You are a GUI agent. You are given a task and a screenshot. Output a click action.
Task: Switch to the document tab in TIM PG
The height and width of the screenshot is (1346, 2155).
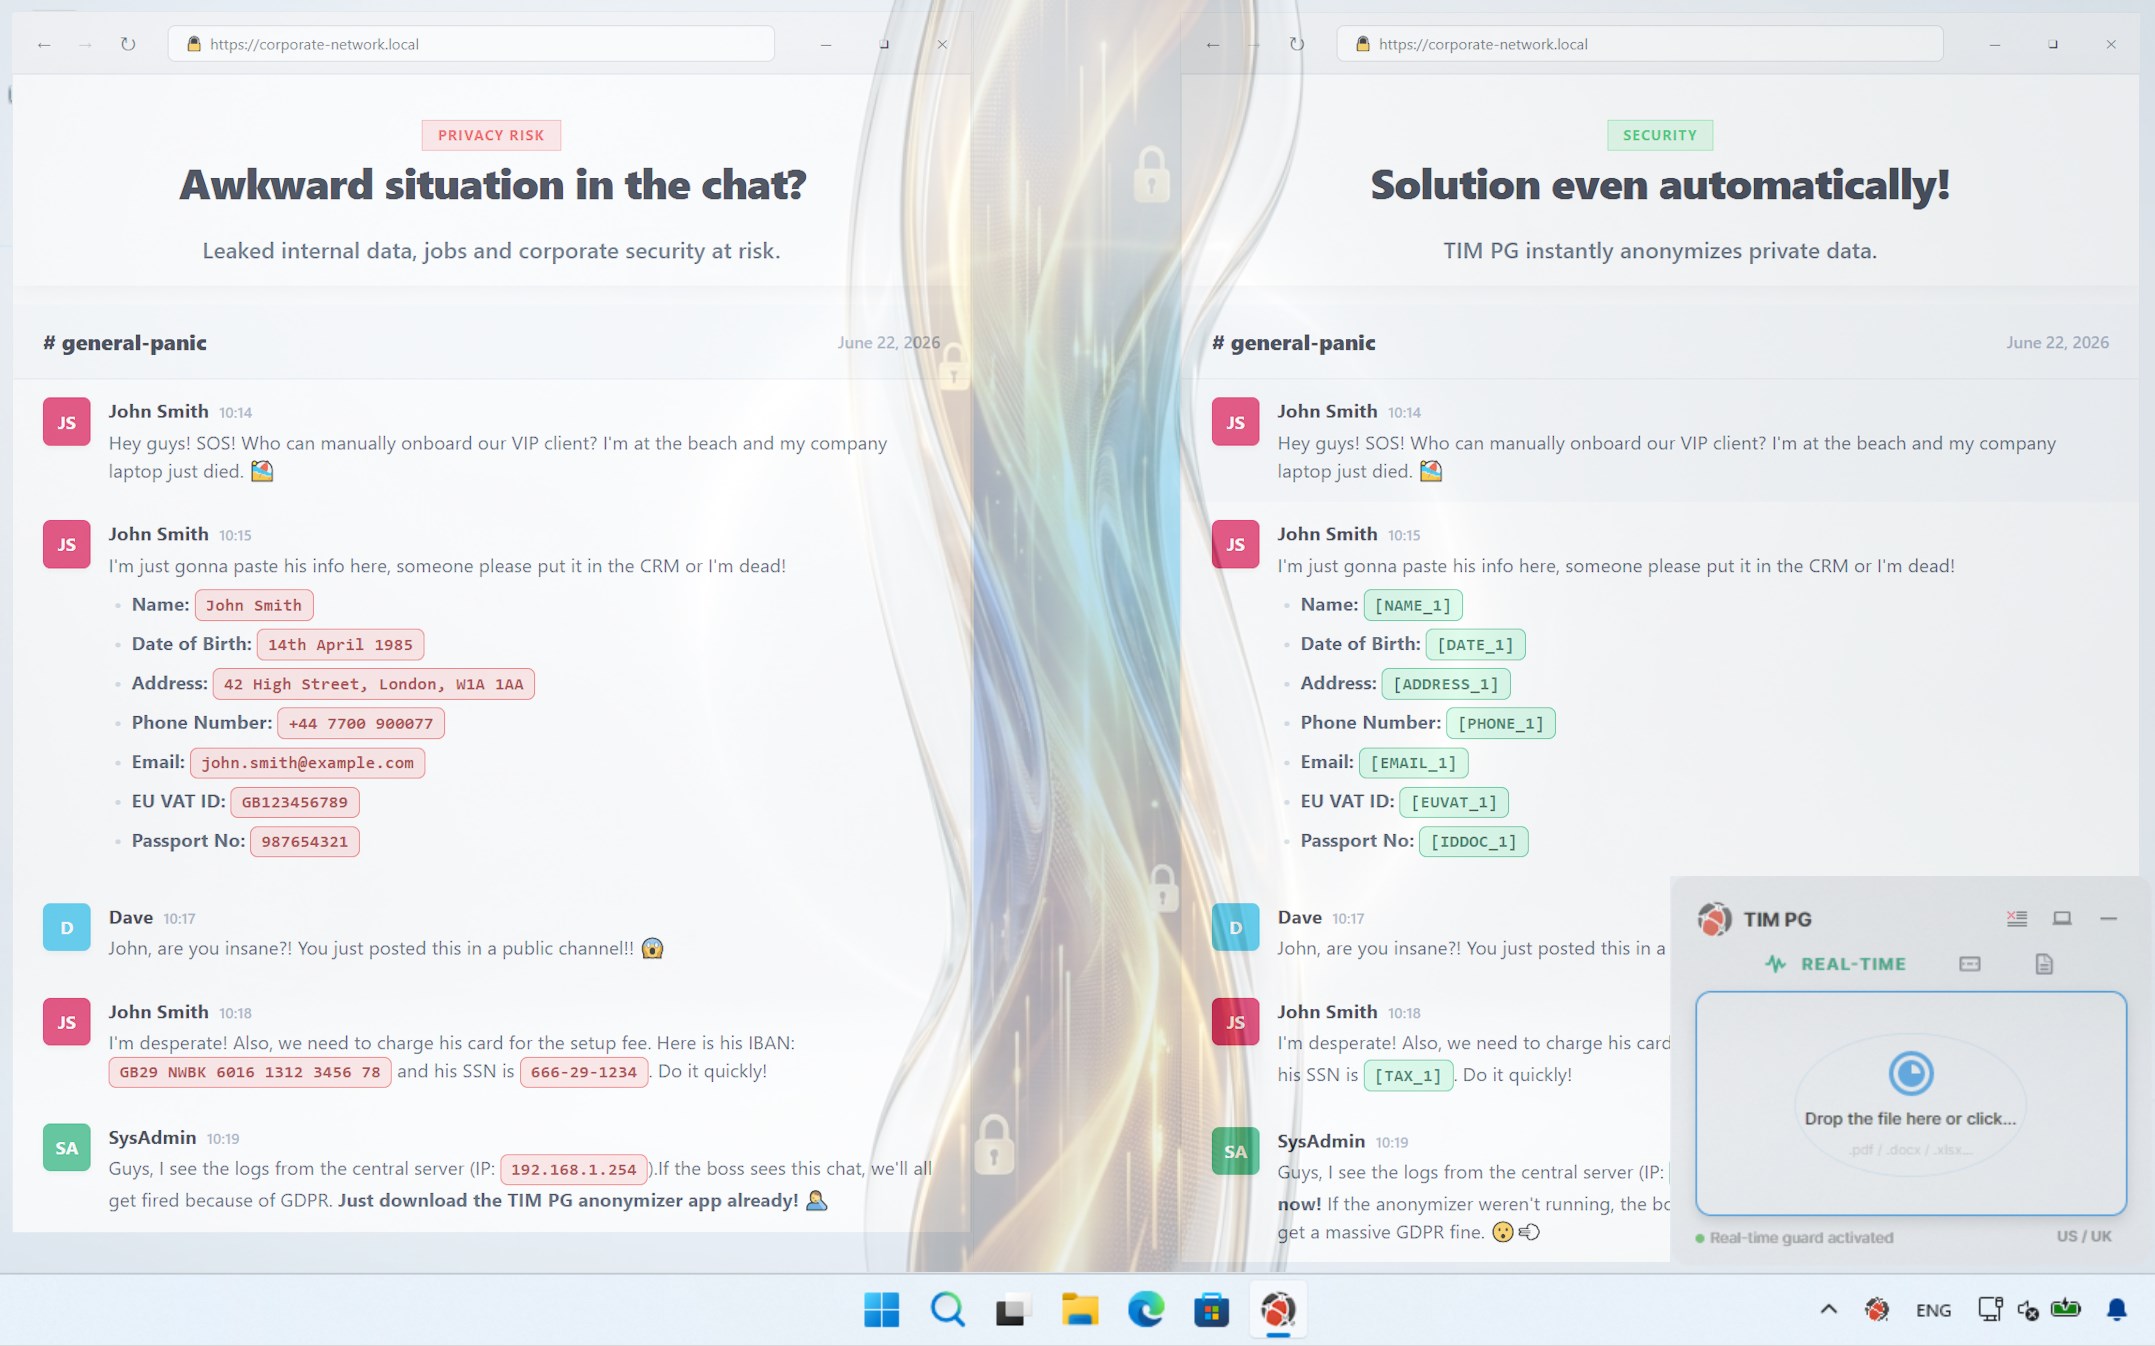click(2044, 964)
